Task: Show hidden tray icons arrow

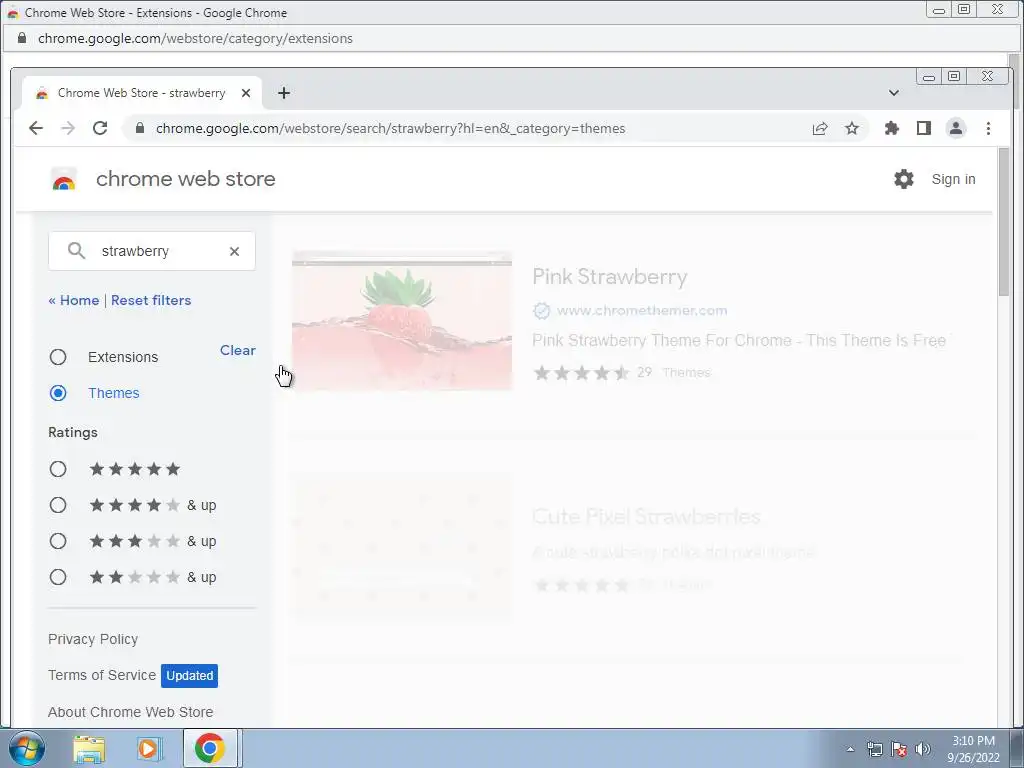Action: tap(850, 749)
